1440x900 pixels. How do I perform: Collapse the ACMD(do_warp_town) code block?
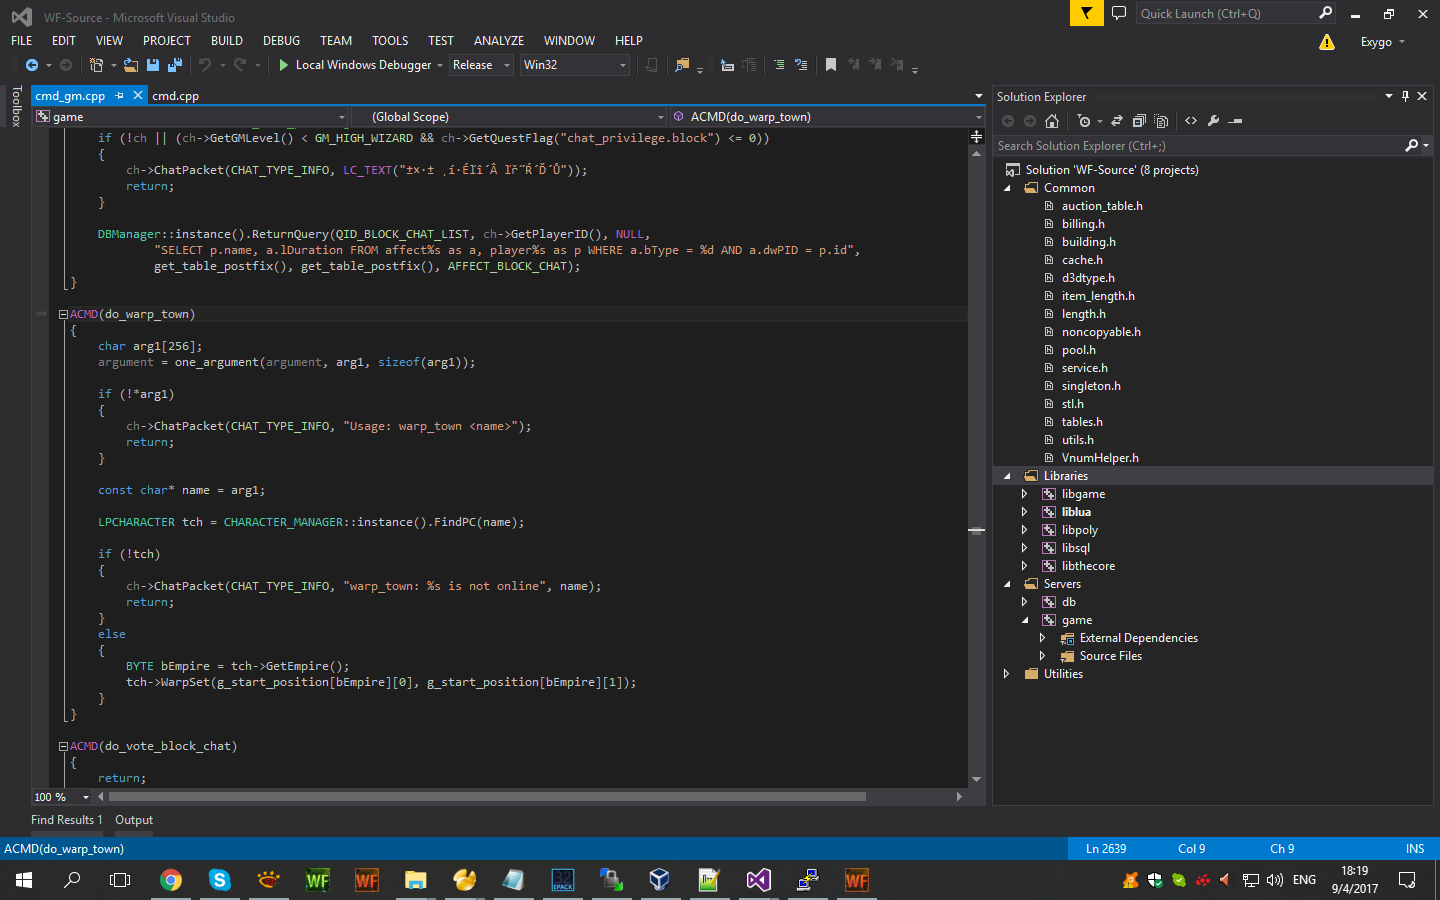(x=63, y=314)
